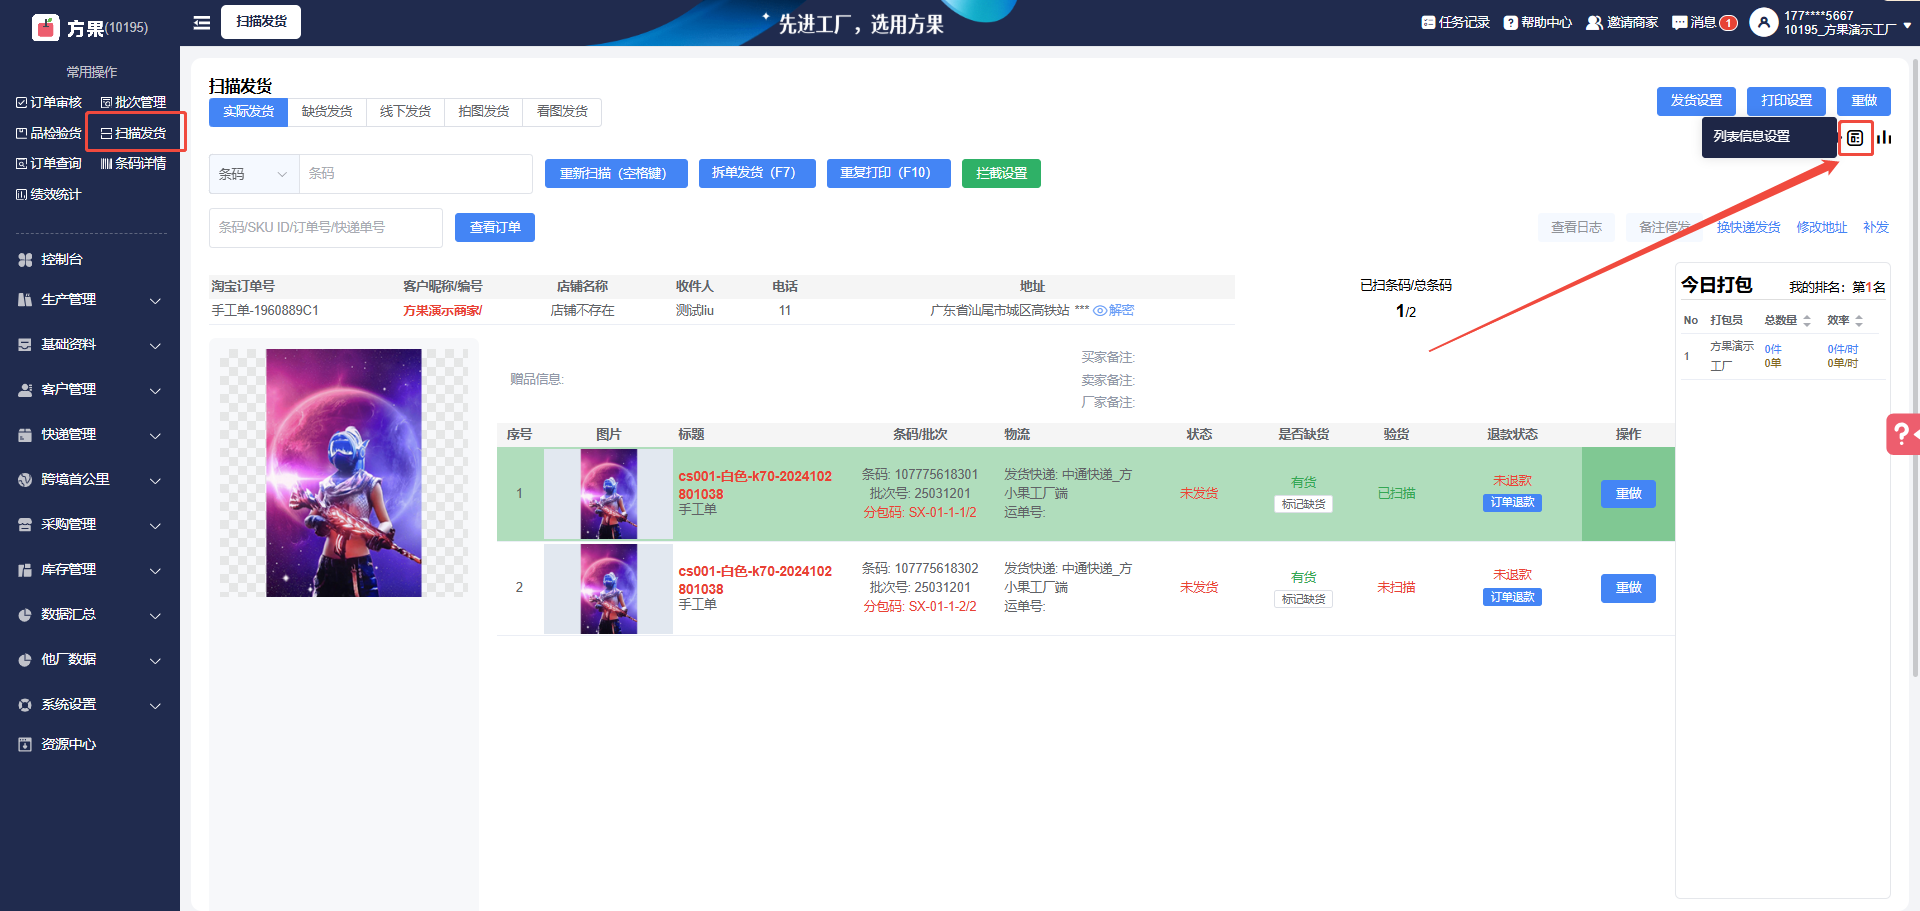Open 消息 notifications with the red badge

[x=1704, y=22]
